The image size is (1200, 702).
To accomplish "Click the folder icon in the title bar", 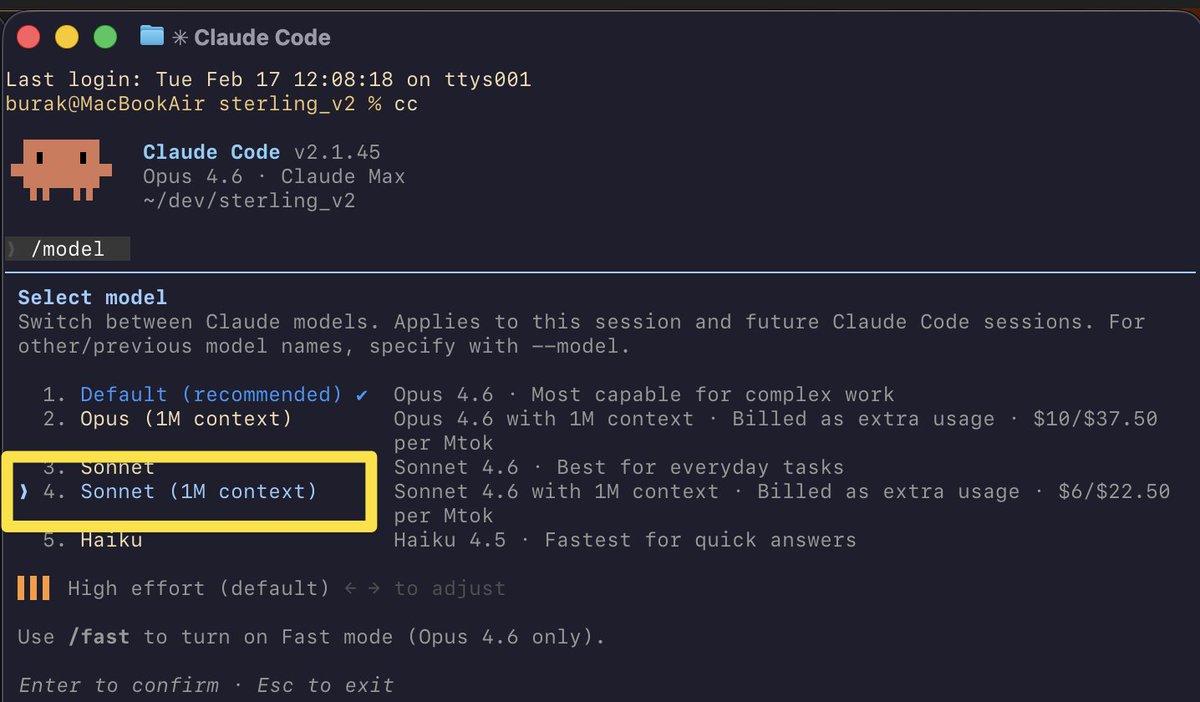I will 152,37.
